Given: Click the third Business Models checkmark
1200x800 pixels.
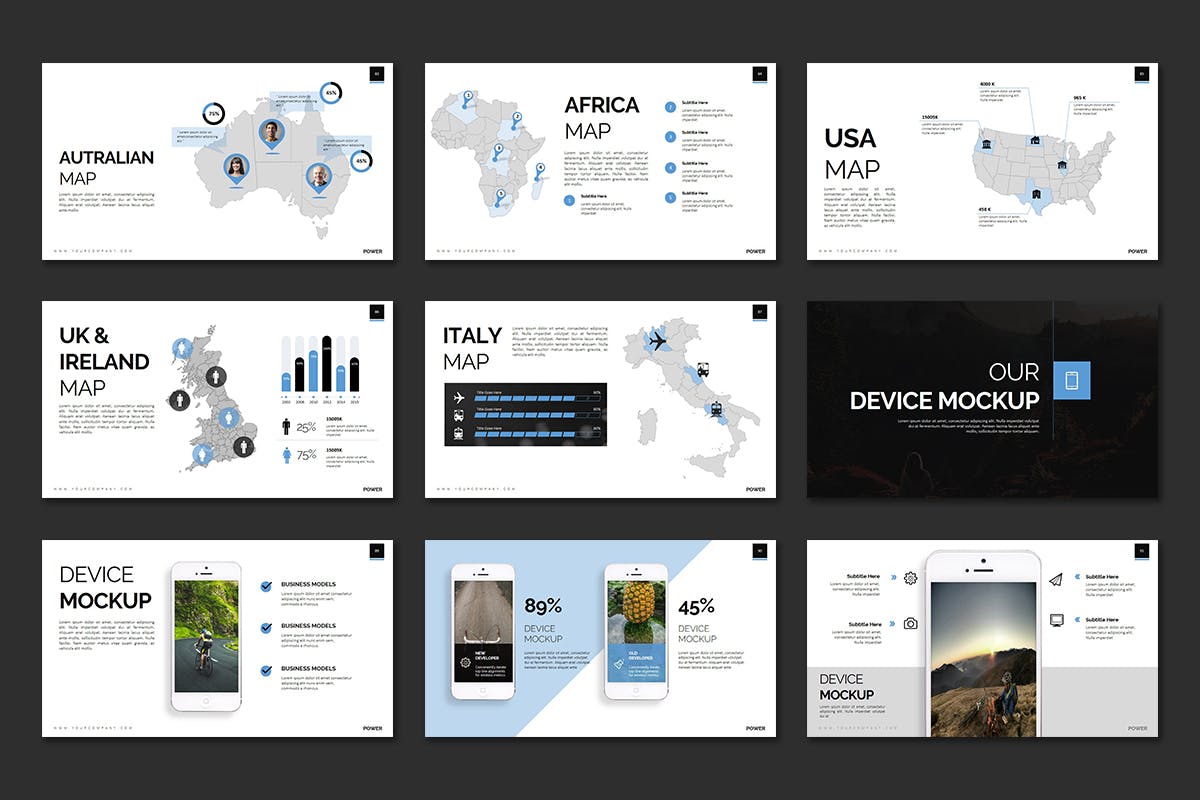Looking at the screenshot, I should [x=266, y=670].
